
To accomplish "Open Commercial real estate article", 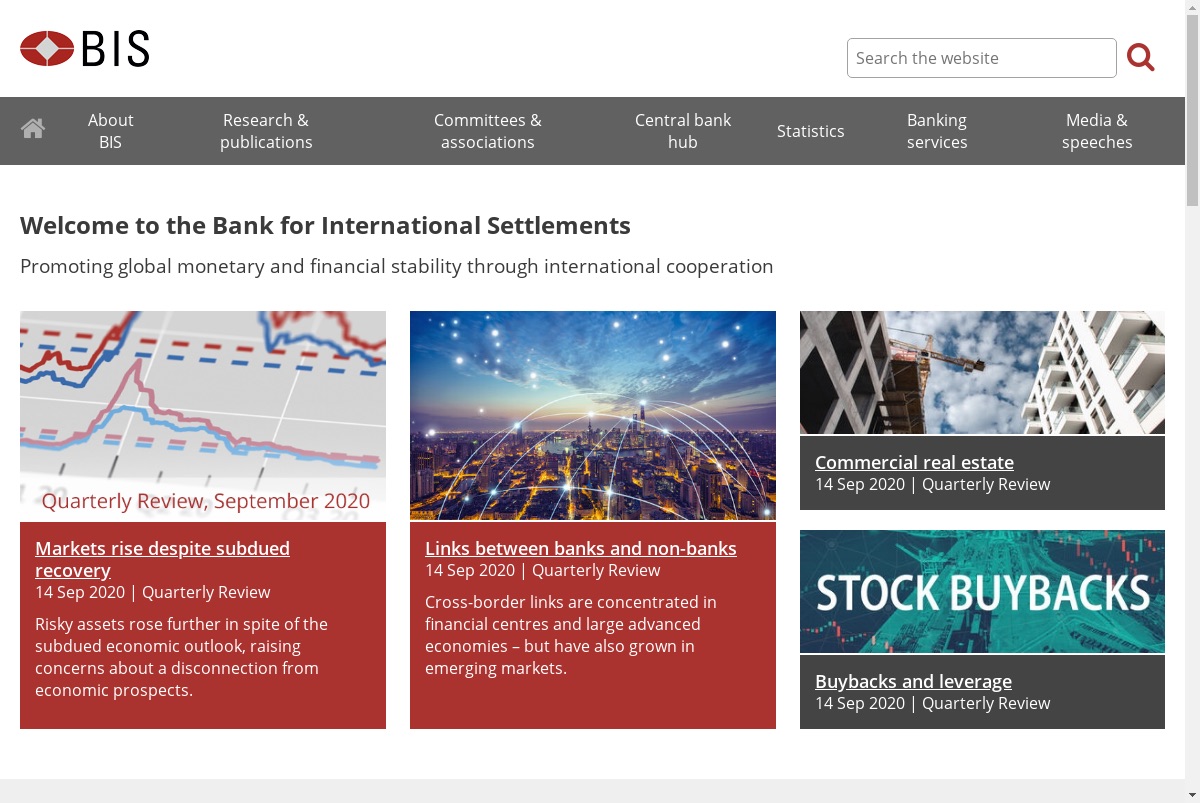I will 914,462.
